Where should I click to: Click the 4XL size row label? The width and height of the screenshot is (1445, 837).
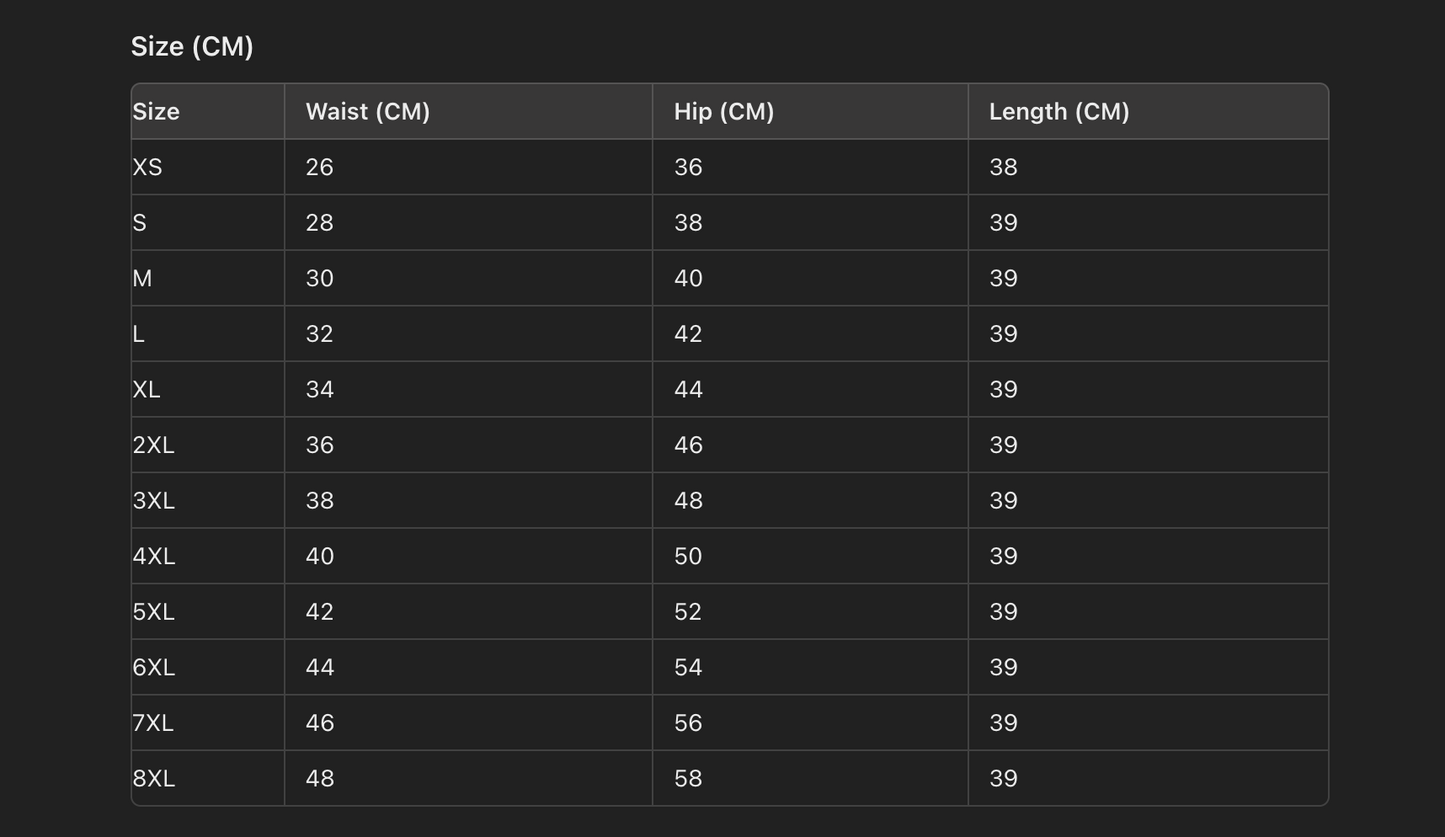coord(153,557)
